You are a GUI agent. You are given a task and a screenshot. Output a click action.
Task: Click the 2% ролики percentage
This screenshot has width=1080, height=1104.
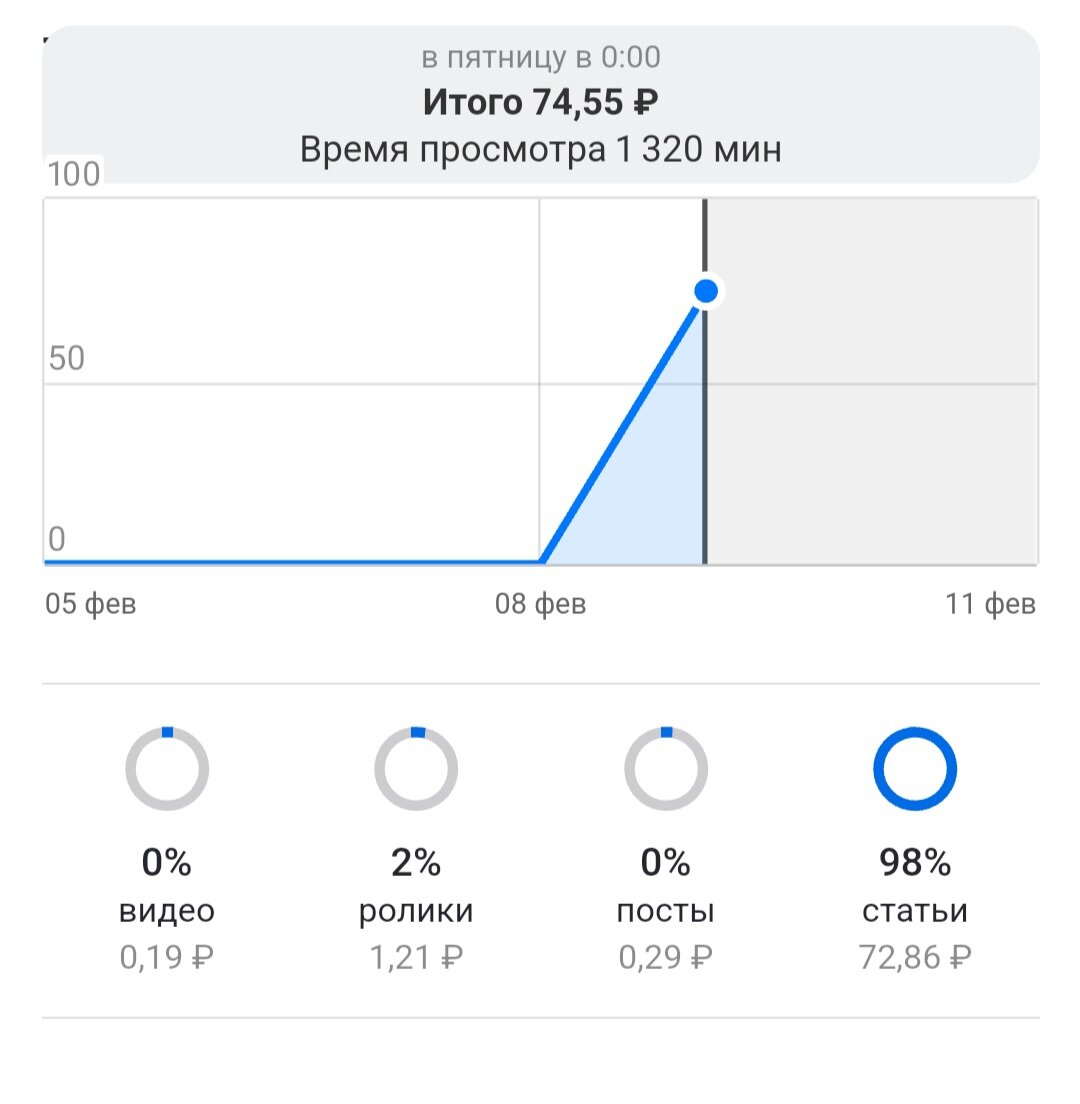click(416, 862)
